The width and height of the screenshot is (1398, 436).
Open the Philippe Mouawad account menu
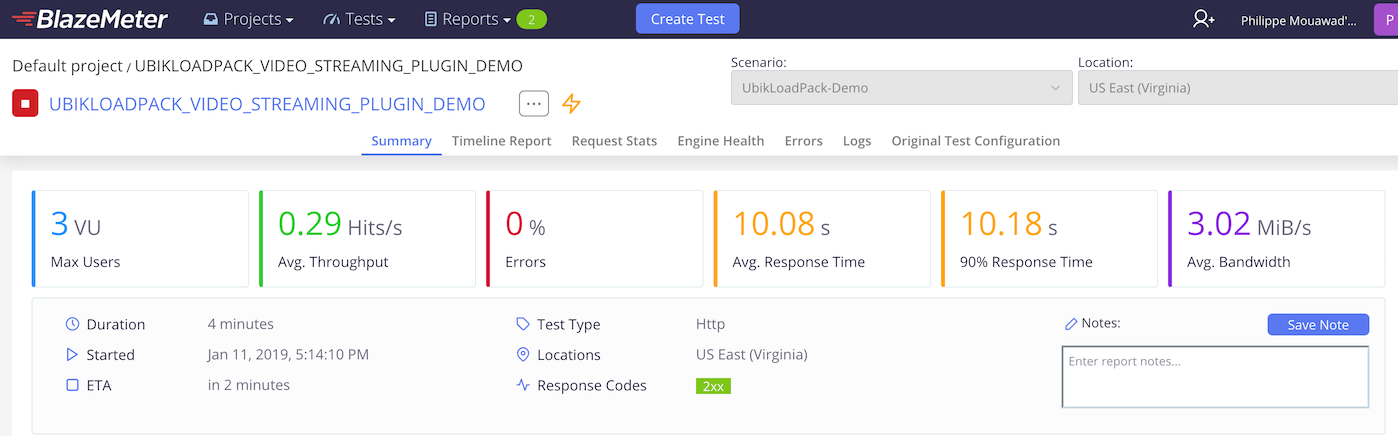pos(1298,20)
